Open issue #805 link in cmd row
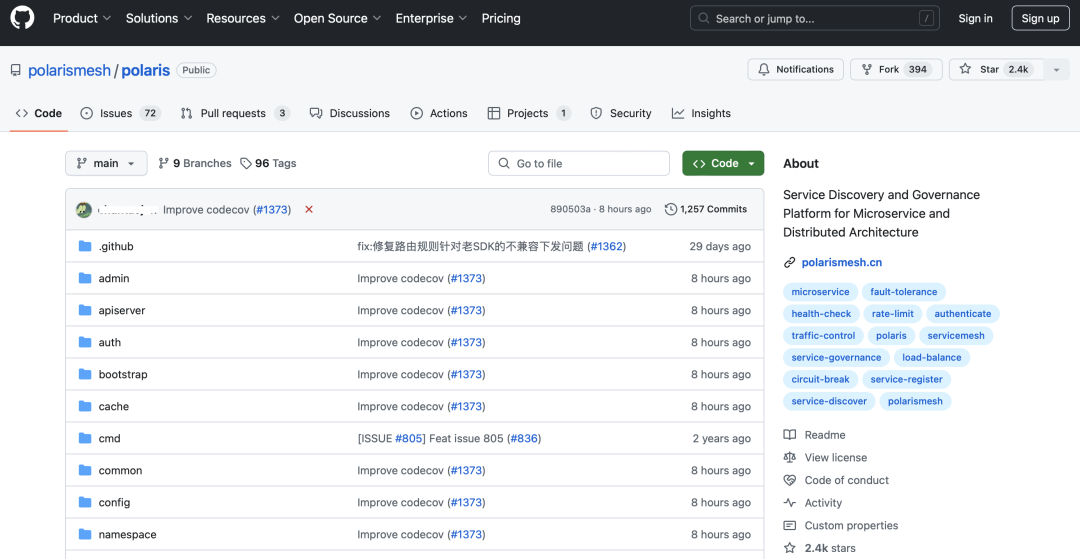The image size is (1080, 559). pyautogui.click(x=409, y=439)
